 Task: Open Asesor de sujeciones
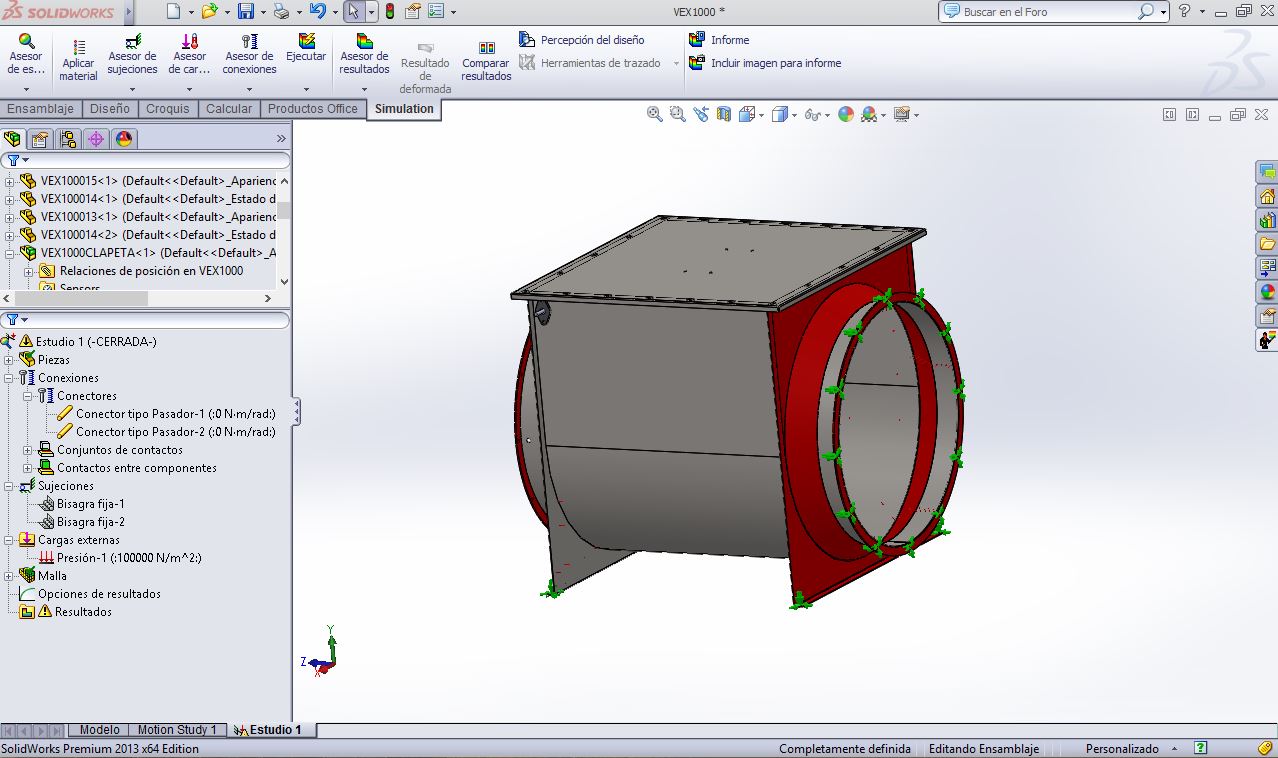(133, 55)
